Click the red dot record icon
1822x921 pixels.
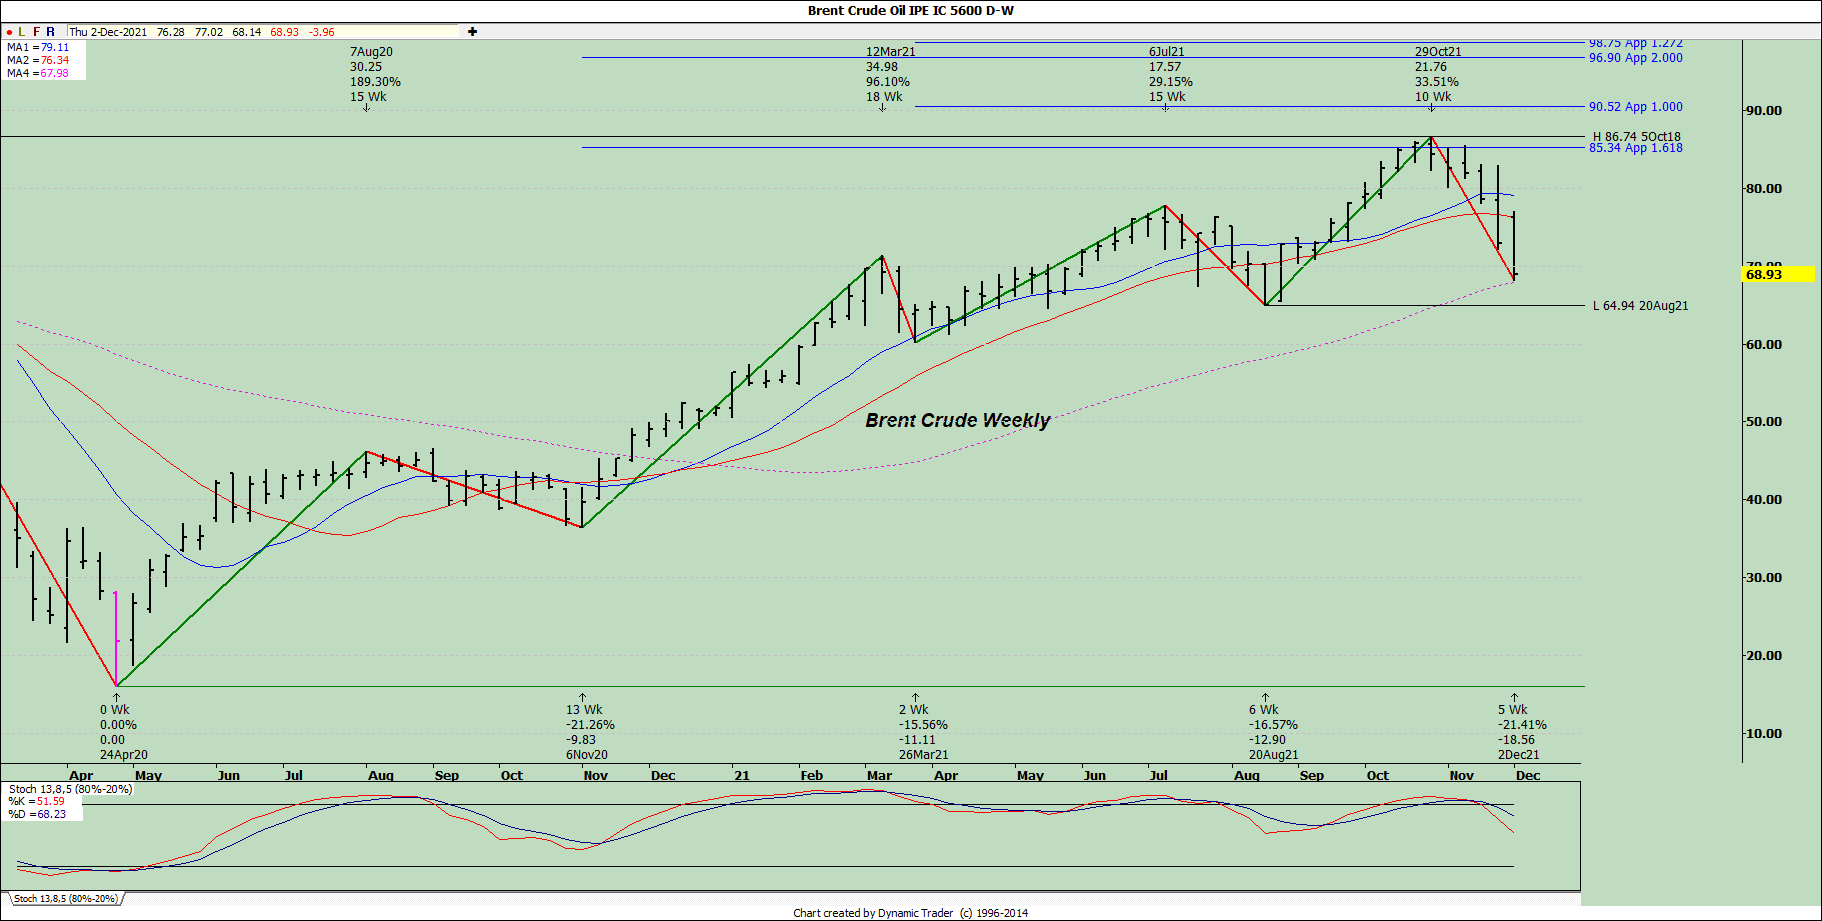coord(9,32)
